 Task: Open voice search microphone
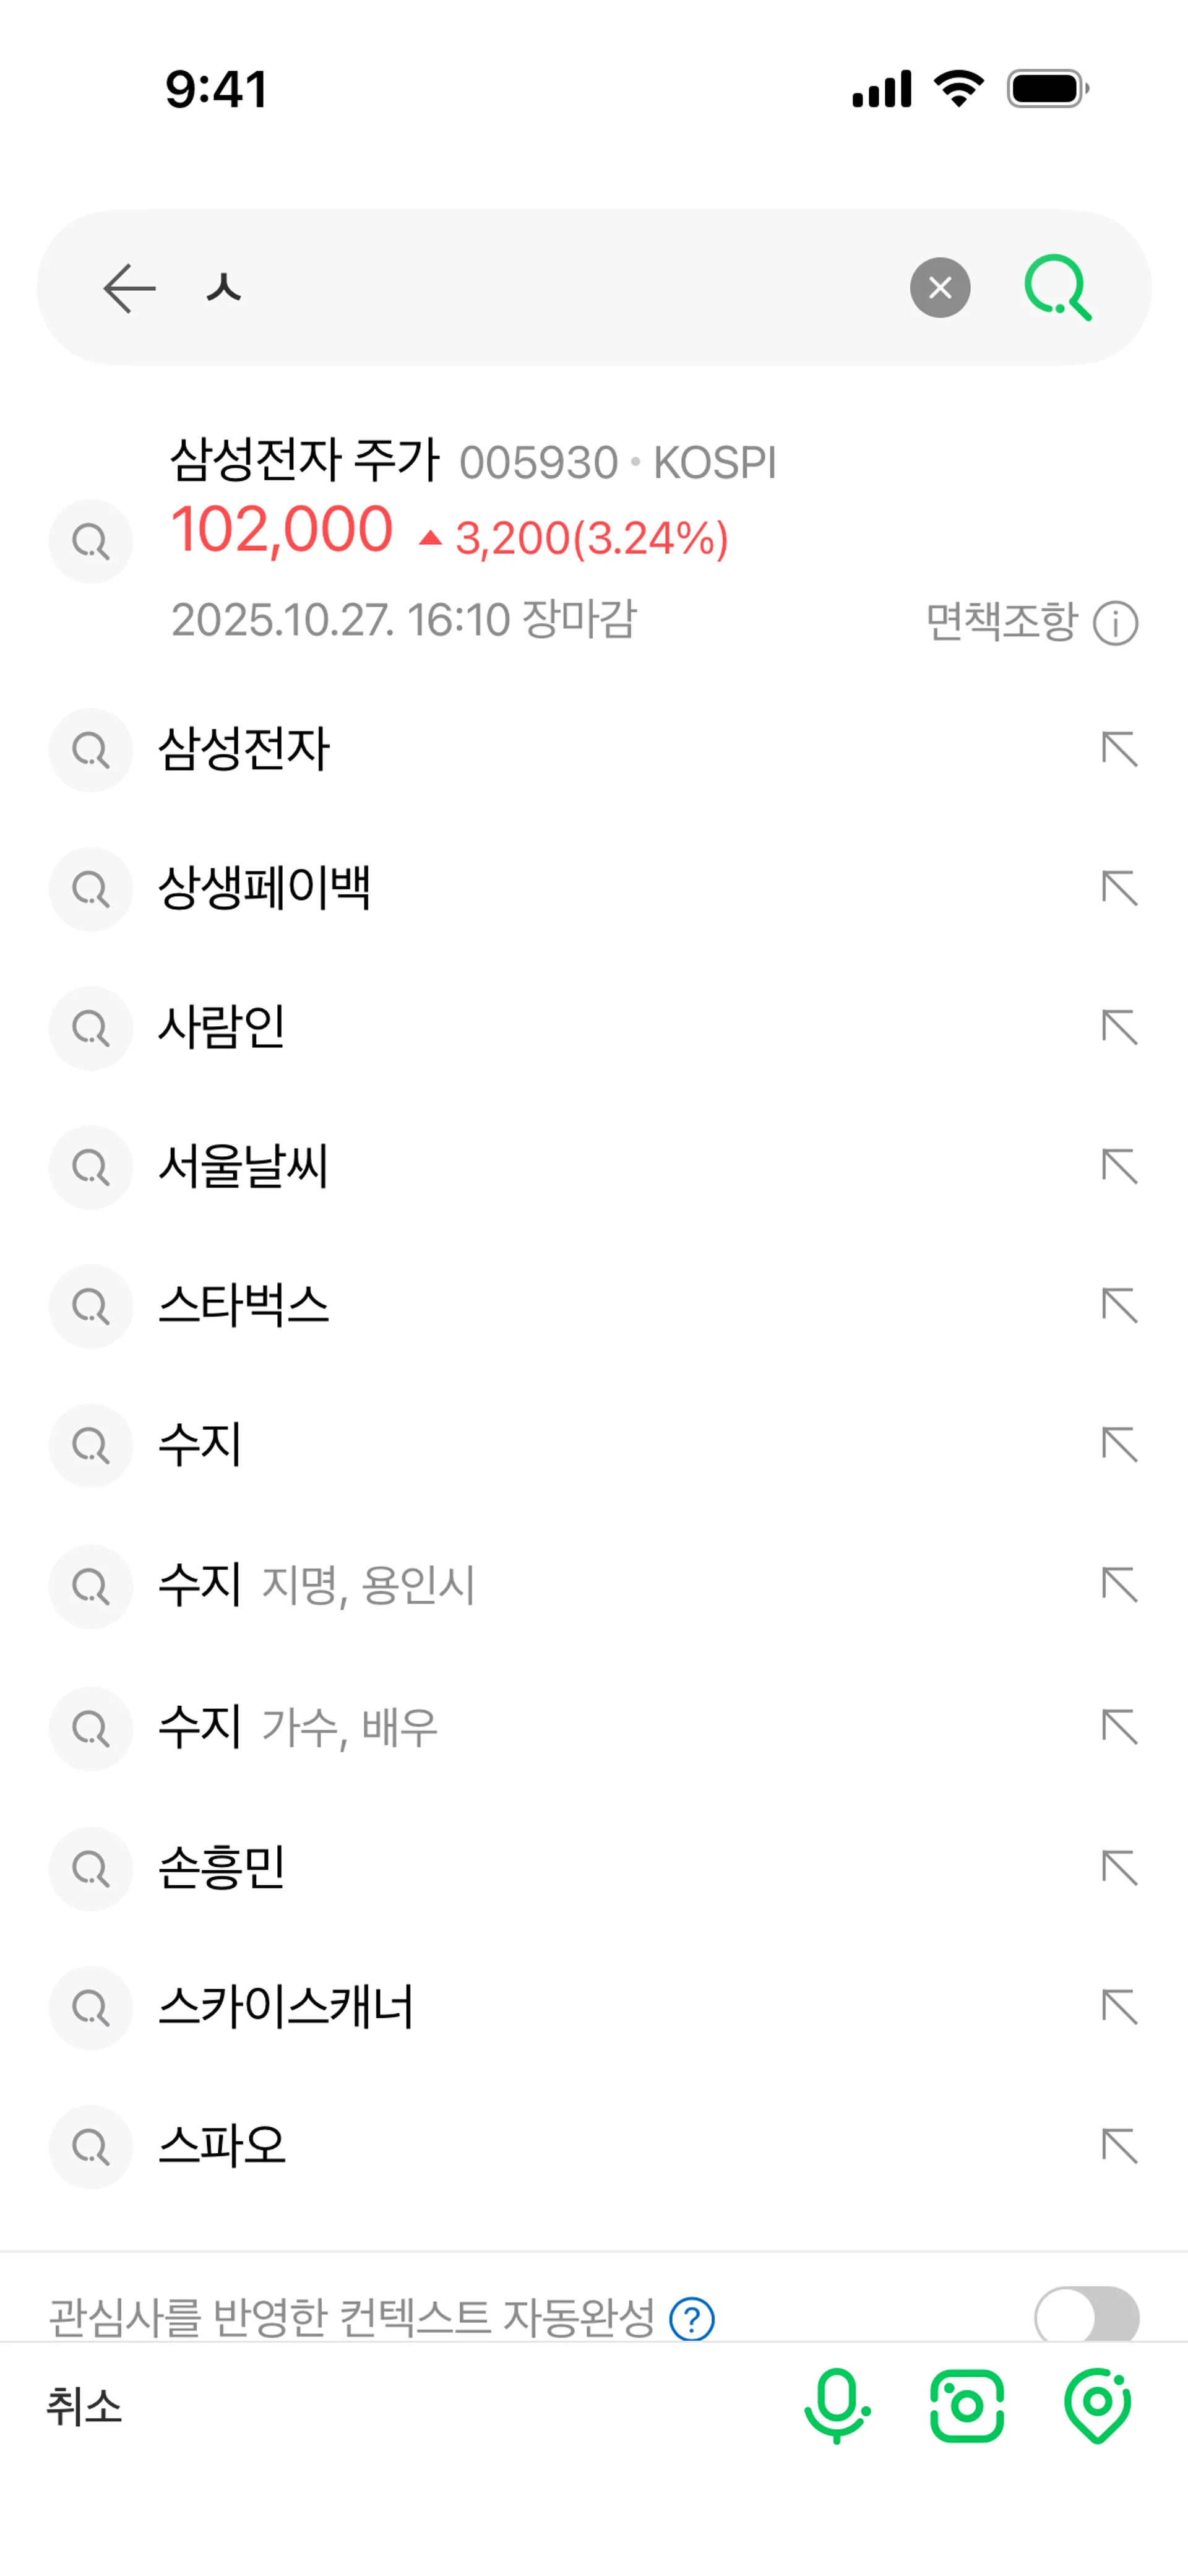coord(837,2406)
